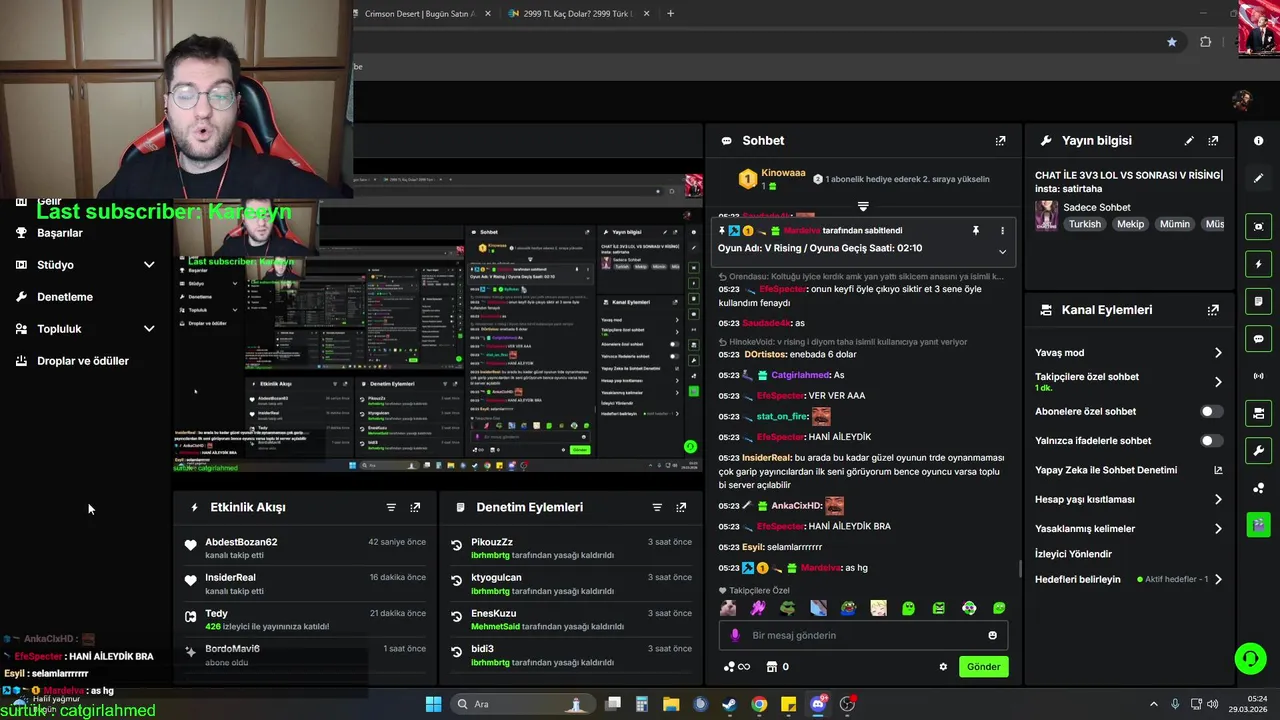Expand Hedefleri belirleyin goals
The width and height of the screenshot is (1280, 720).
tap(1217, 579)
